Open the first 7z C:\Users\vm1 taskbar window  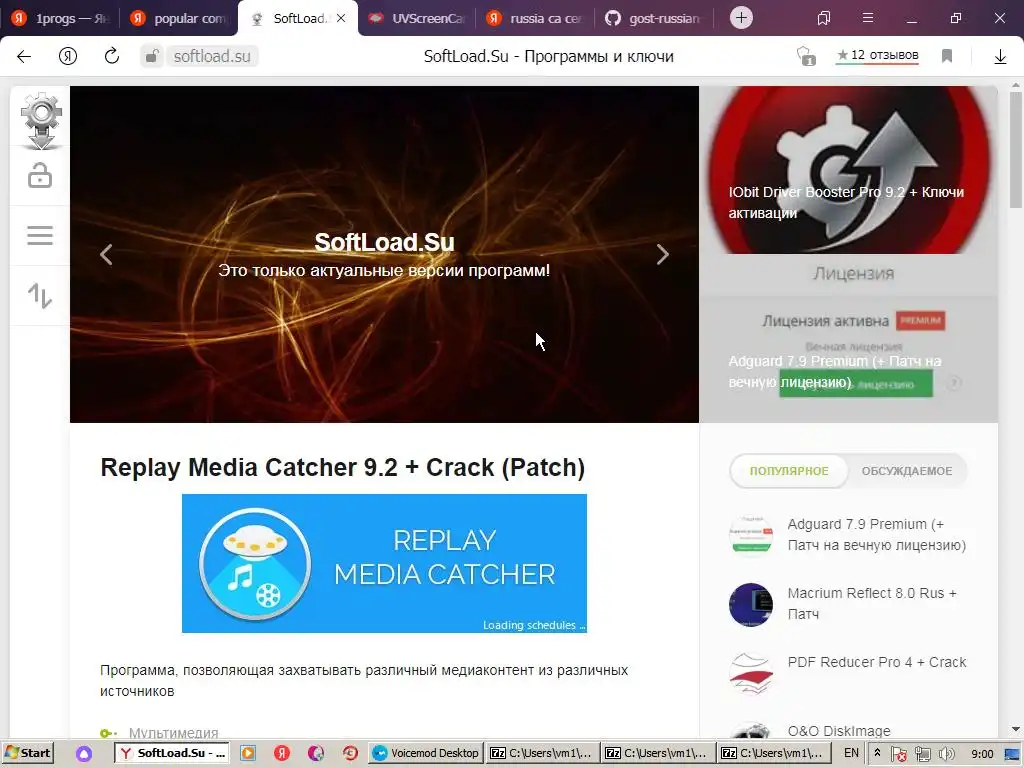[x=542, y=753]
